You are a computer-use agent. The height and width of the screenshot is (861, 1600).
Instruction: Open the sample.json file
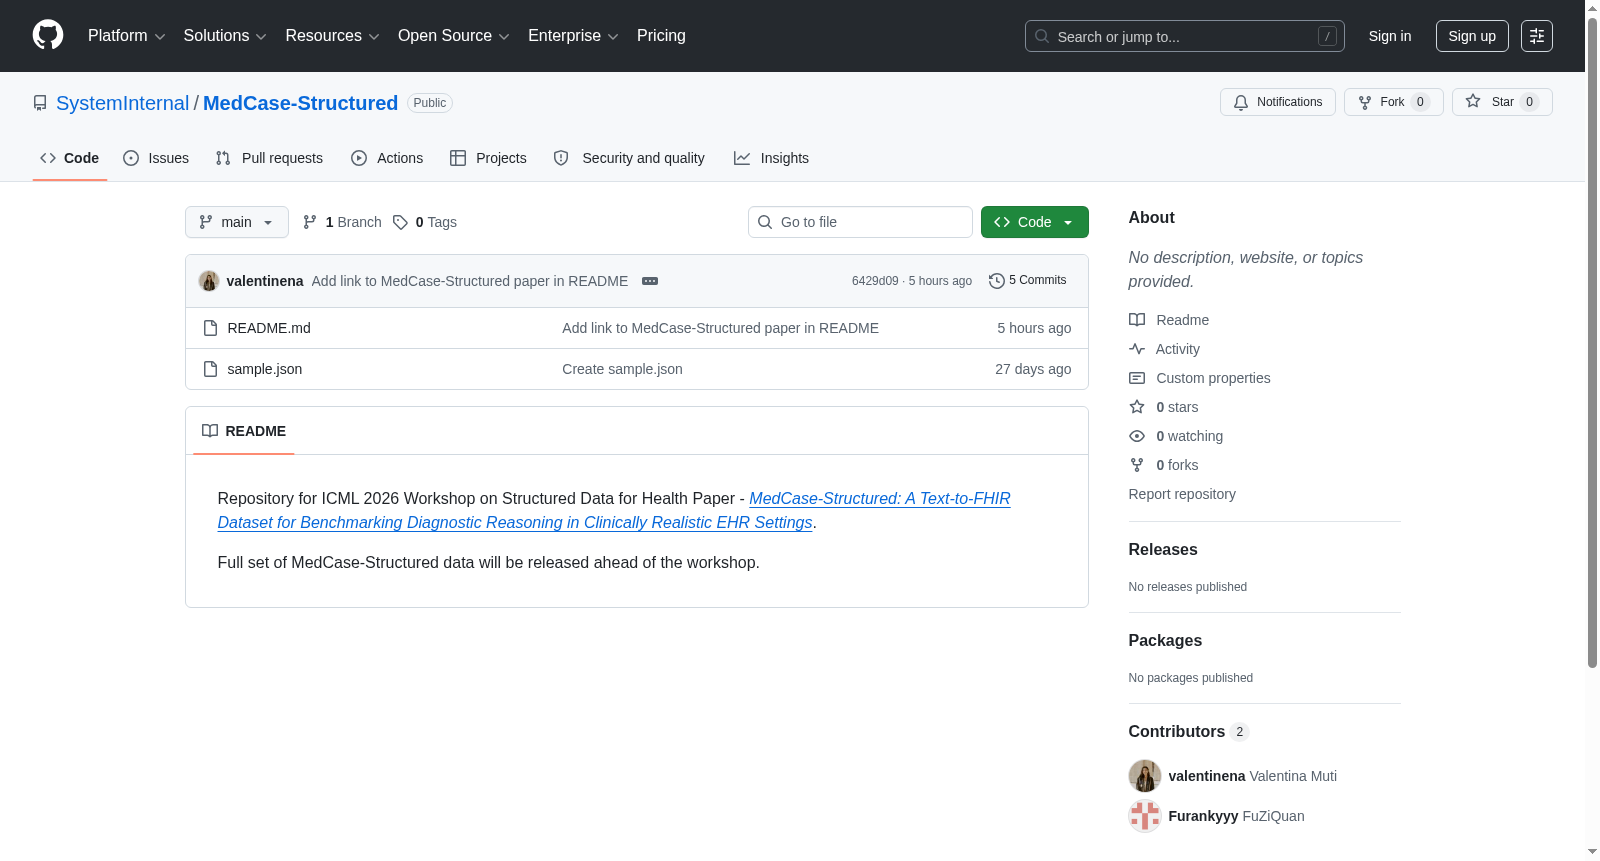pos(265,369)
